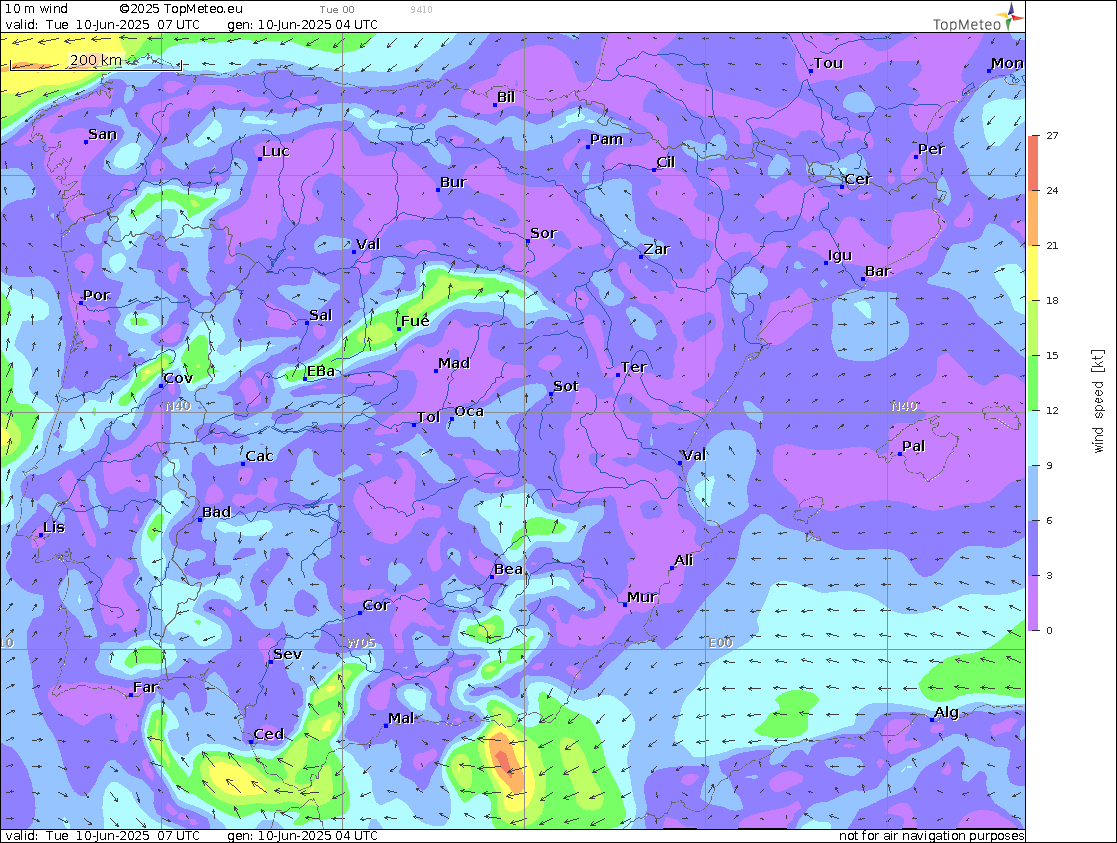1117x843 pixels.
Task: Click the "Ter" city label
Action: (633, 367)
